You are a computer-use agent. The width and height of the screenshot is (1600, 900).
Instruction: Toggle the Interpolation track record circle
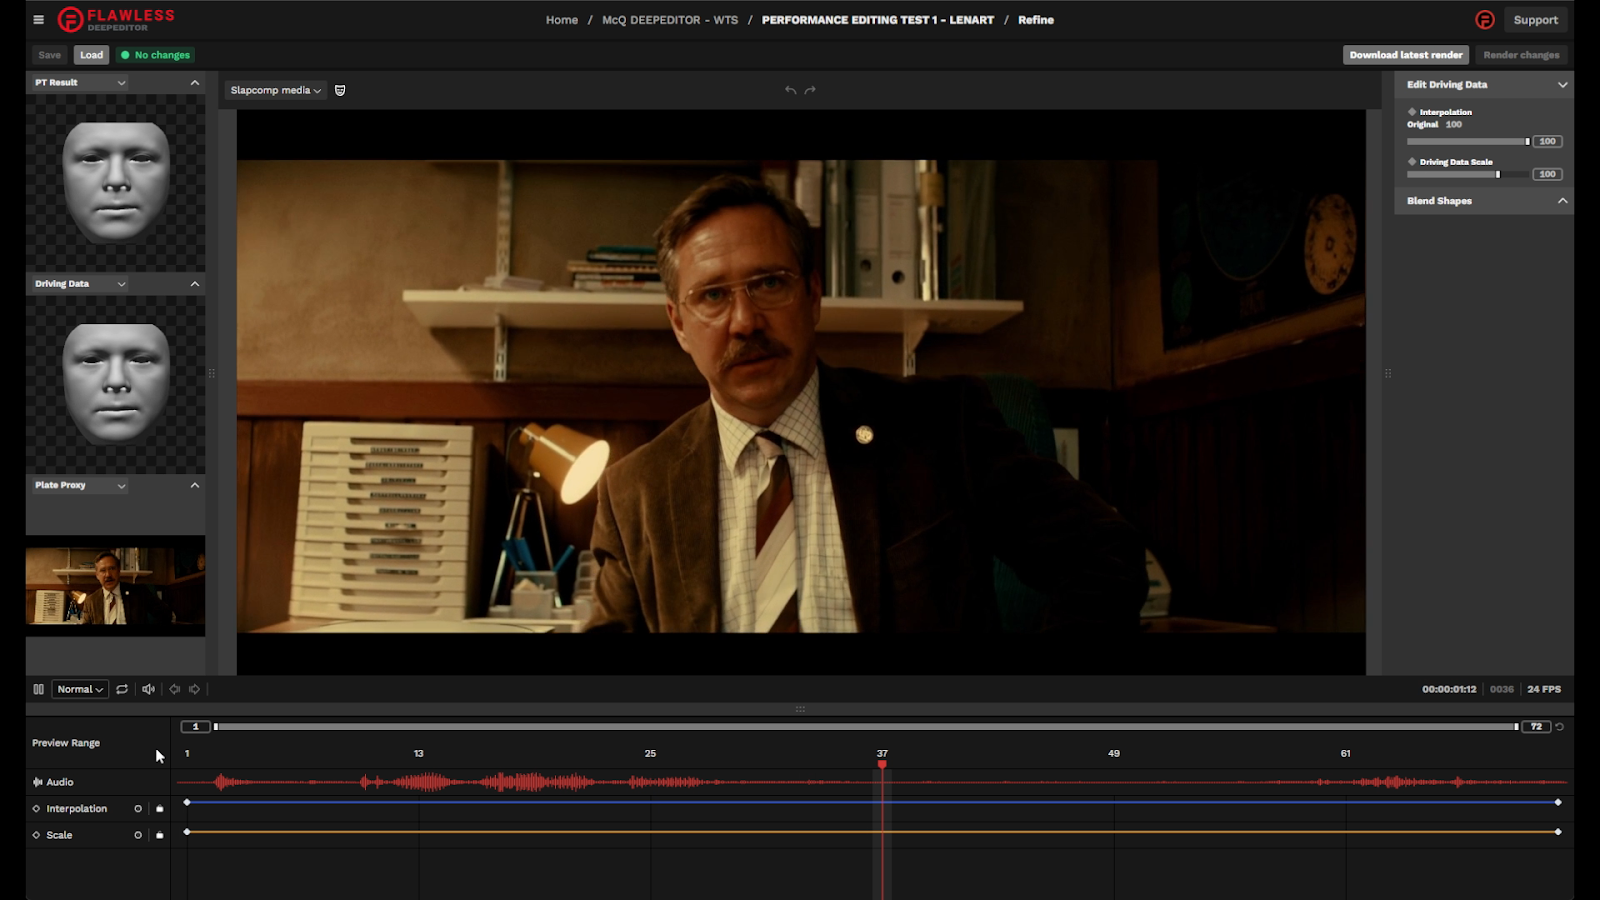coord(138,808)
